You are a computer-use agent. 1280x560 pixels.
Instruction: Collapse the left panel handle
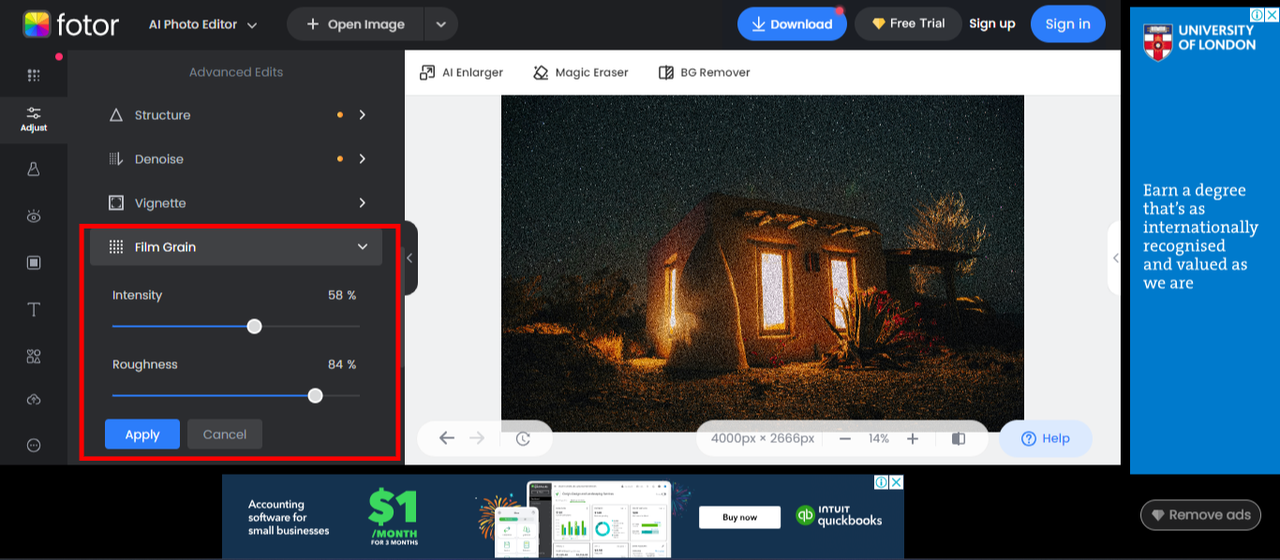pyautogui.click(x=410, y=258)
